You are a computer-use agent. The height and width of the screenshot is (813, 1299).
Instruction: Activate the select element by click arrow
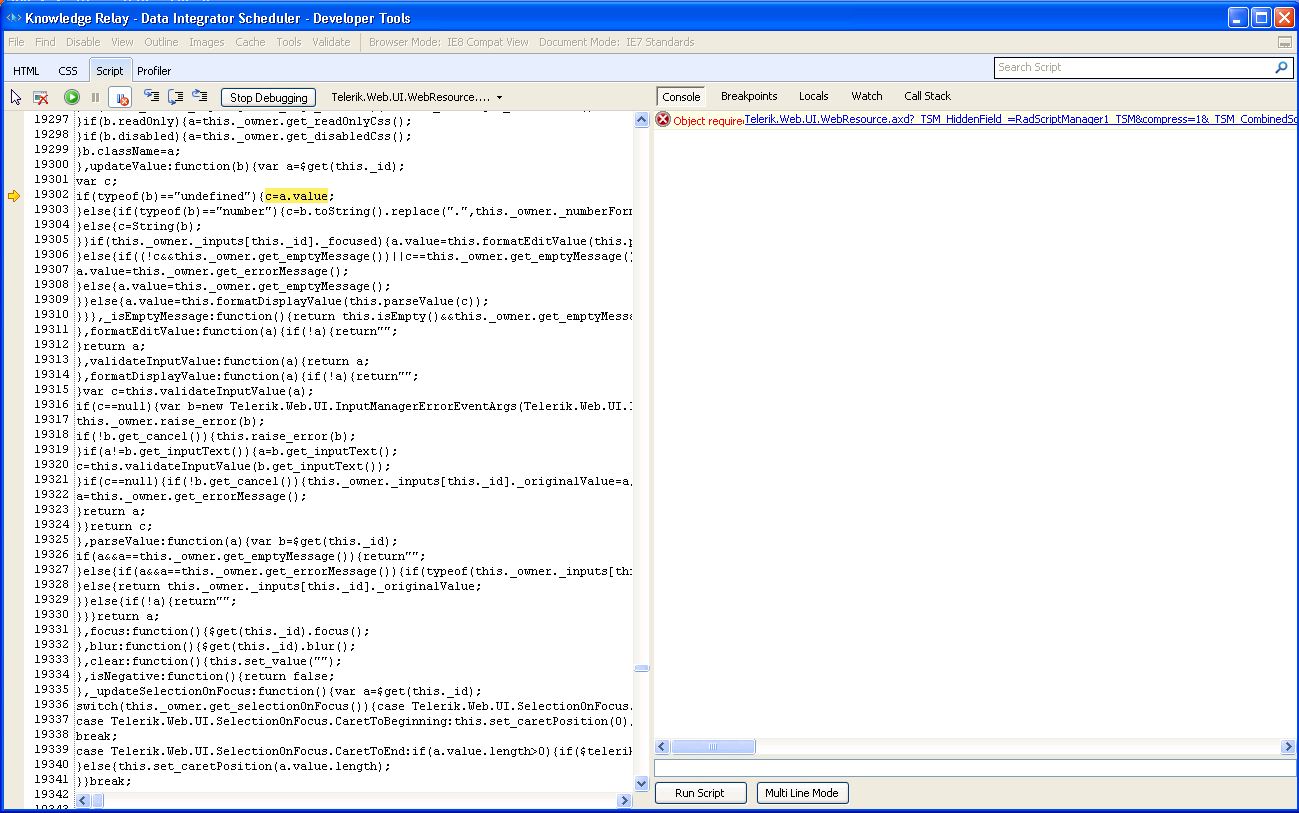(x=16, y=97)
